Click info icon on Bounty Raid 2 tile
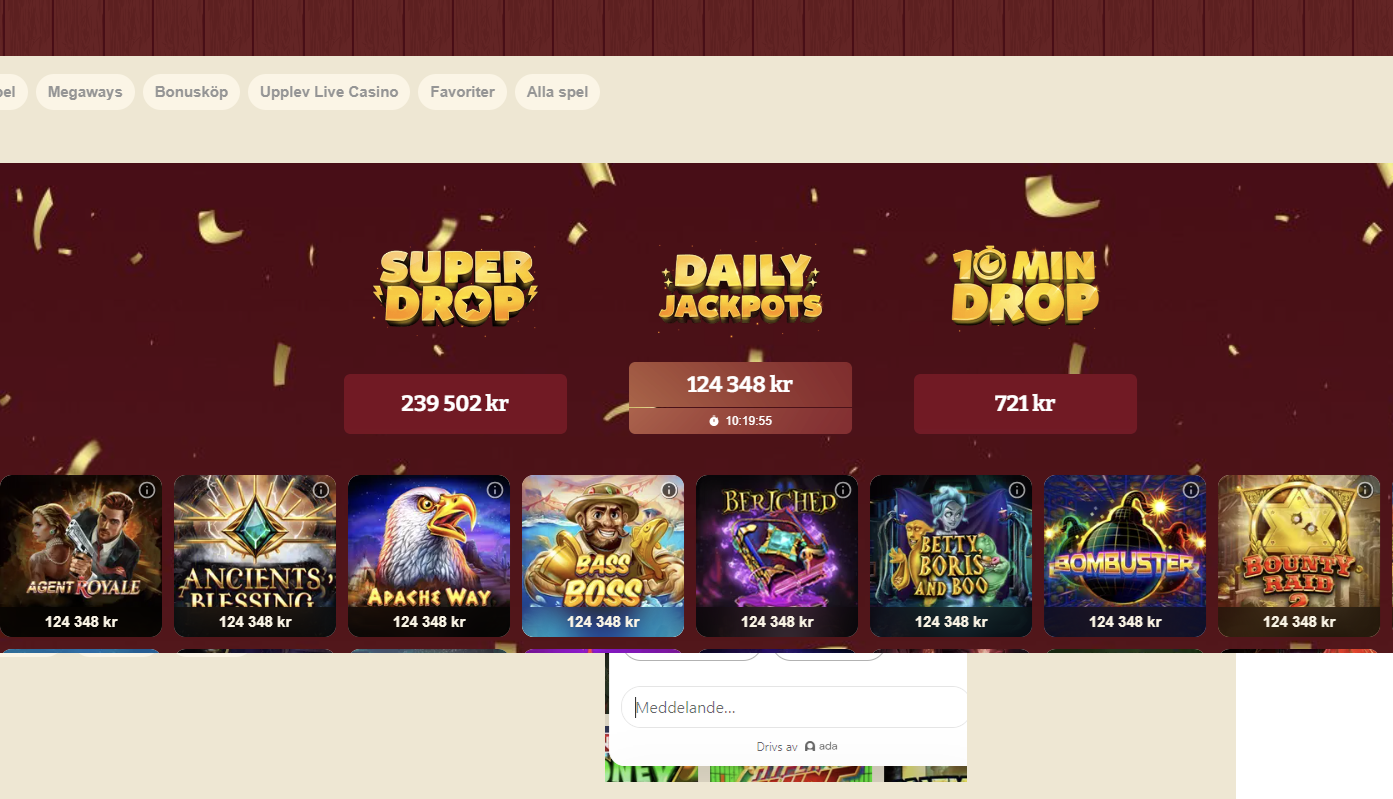 (1365, 490)
